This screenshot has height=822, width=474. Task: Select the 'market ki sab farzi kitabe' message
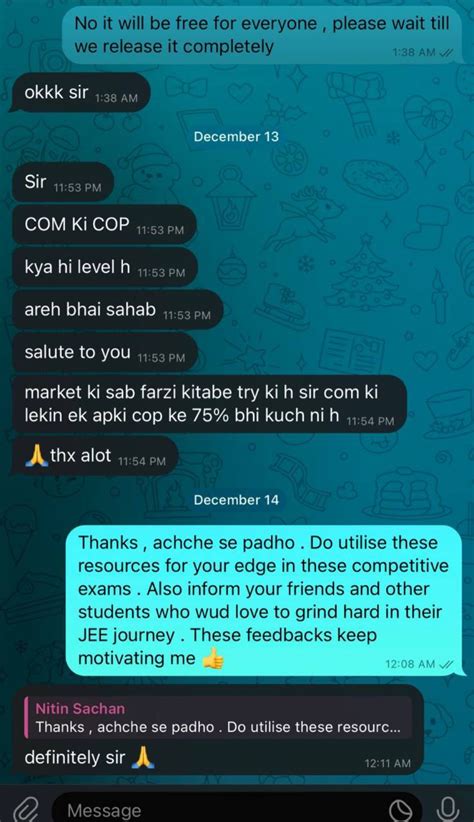coord(209,403)
